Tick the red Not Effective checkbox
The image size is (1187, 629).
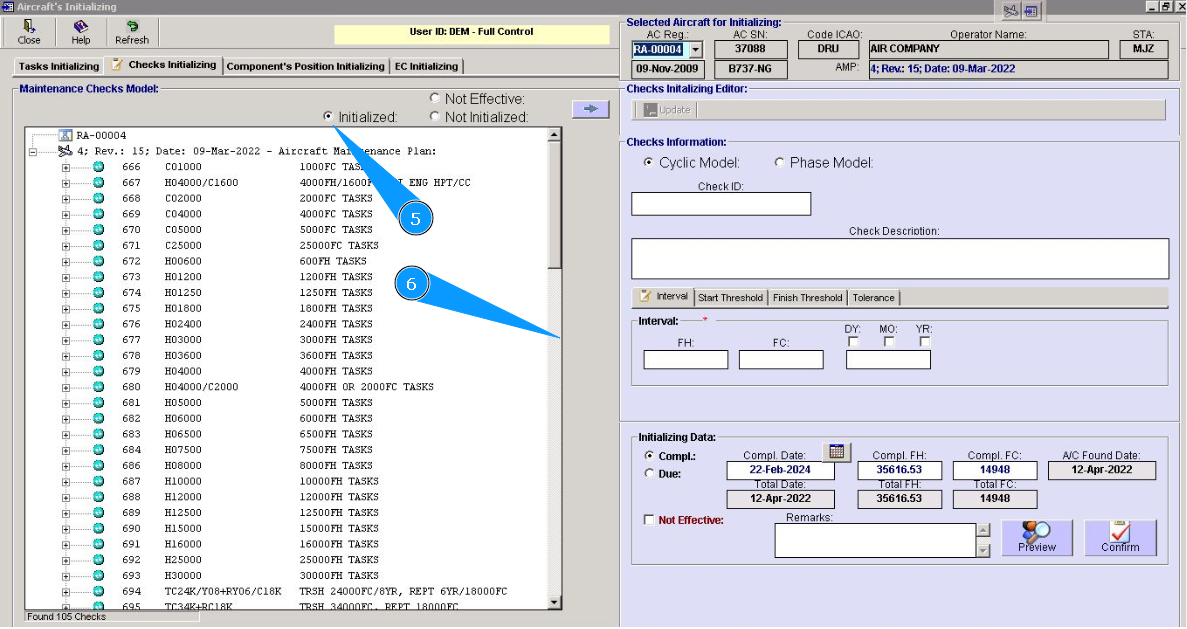tap(650, 520)
